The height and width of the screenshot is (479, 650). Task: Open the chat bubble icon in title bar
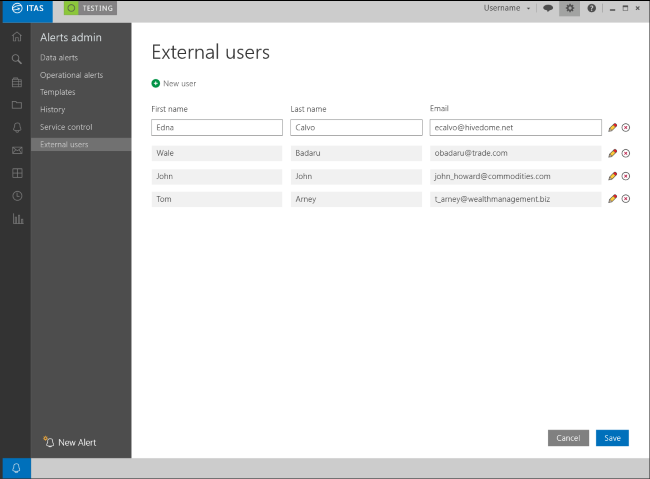(x=548, y=8)
